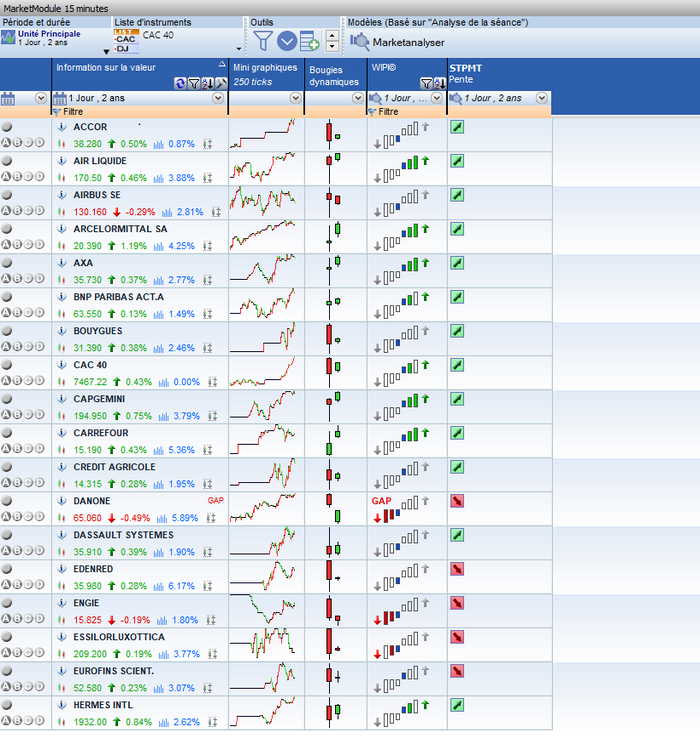Click the filter icon in the WIPI header

(426, 83)
